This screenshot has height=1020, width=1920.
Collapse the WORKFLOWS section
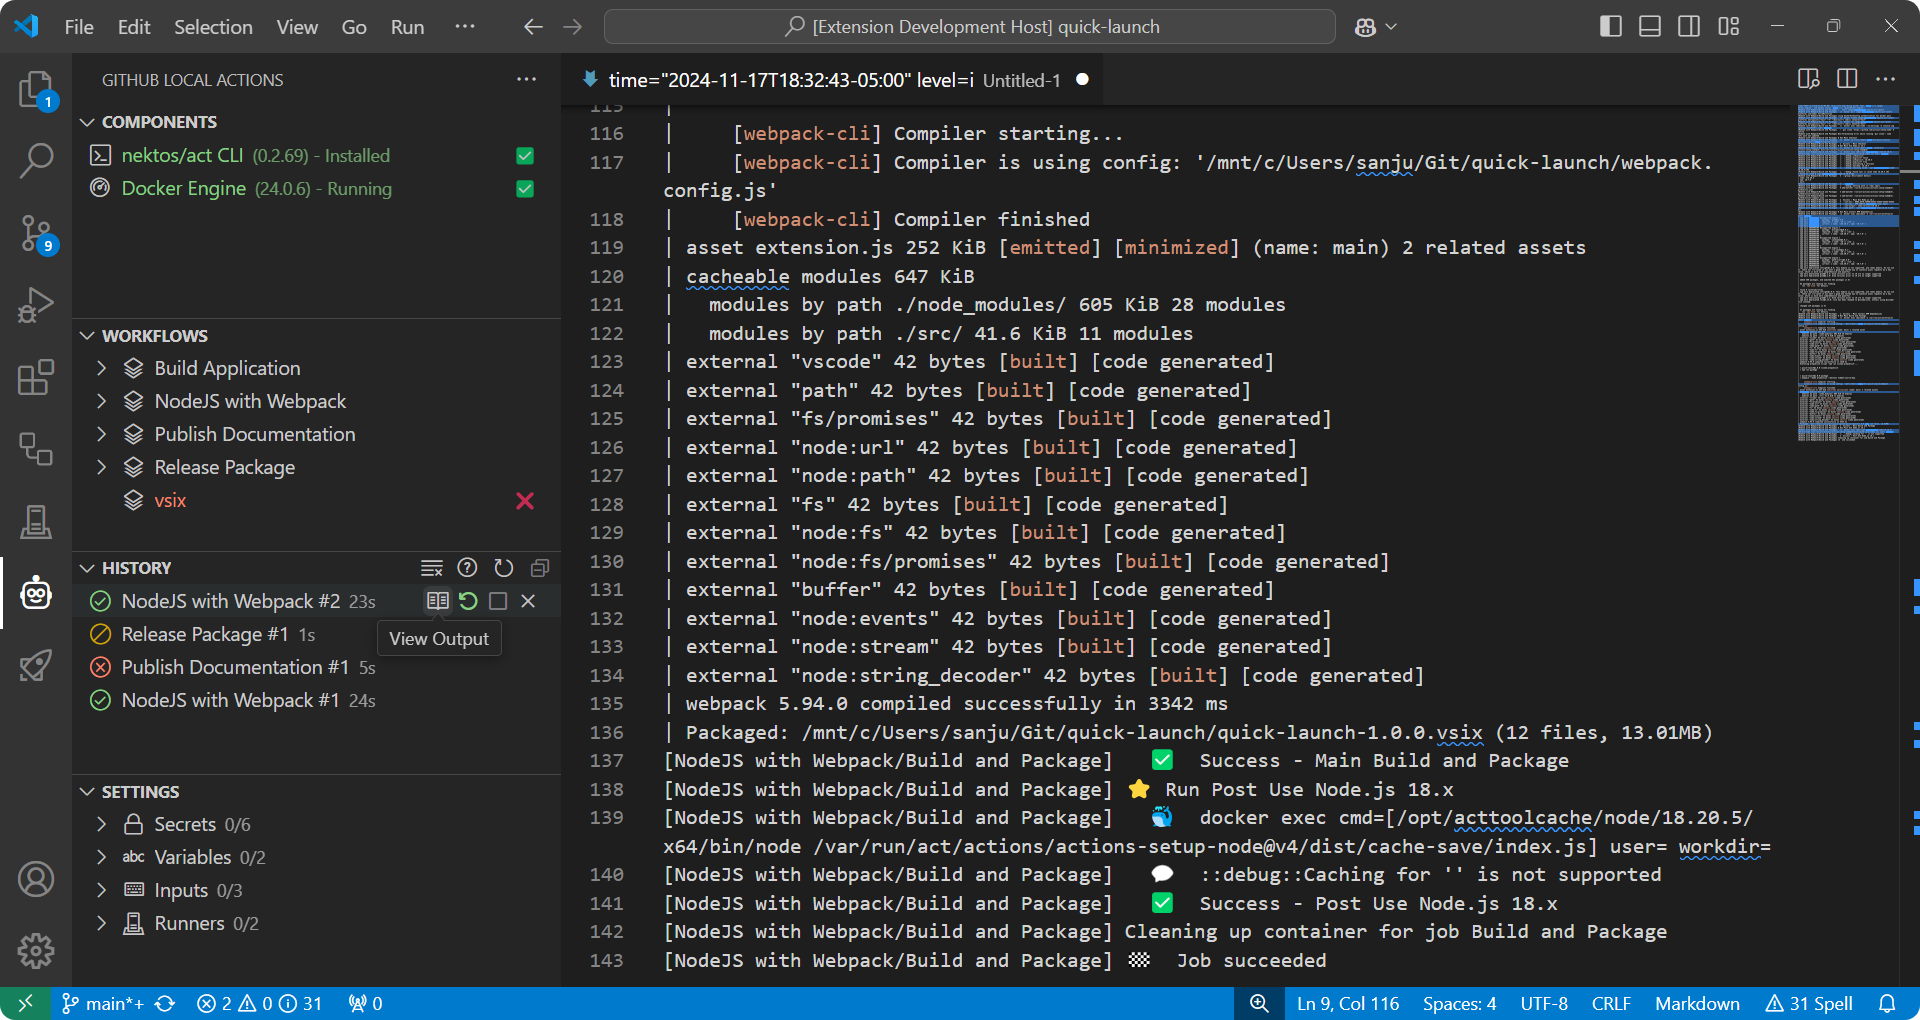(x=88, y=336)
